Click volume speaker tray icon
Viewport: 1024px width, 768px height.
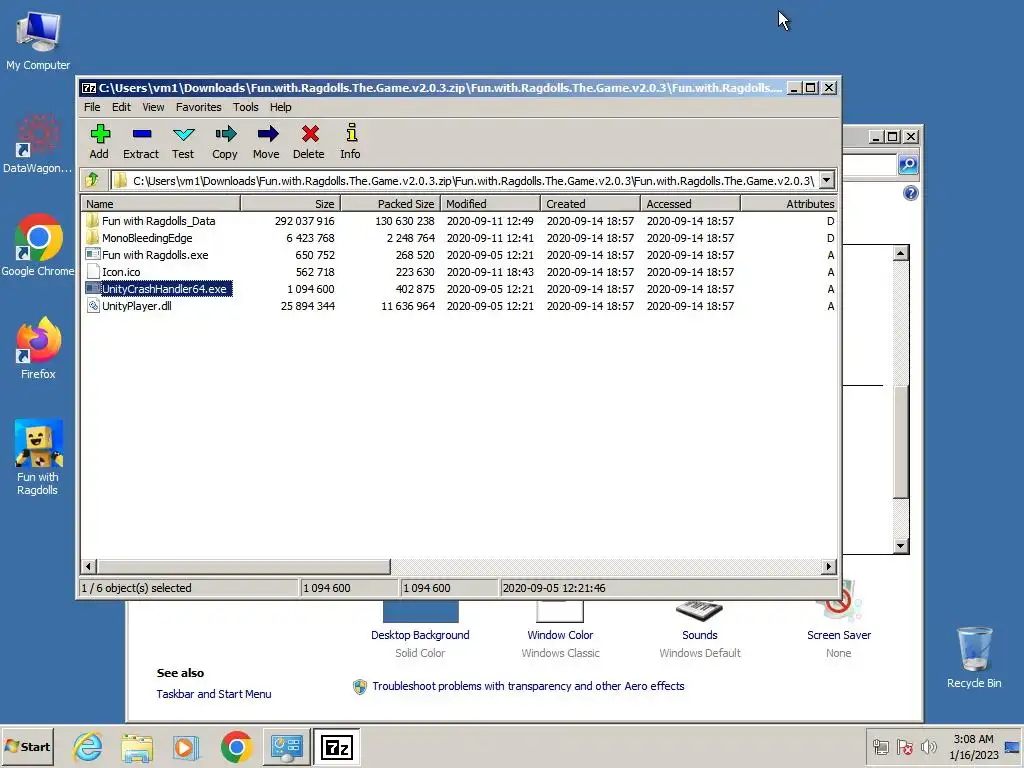pos(928,747)
